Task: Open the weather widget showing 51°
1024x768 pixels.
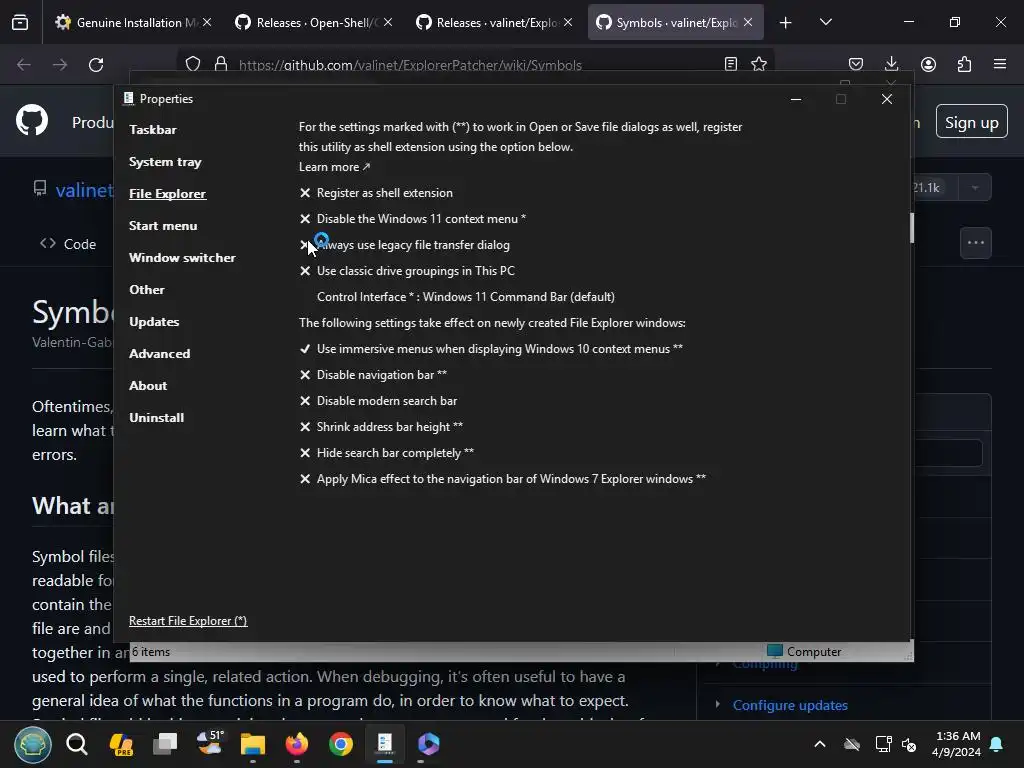Action: tap(210, 743)
